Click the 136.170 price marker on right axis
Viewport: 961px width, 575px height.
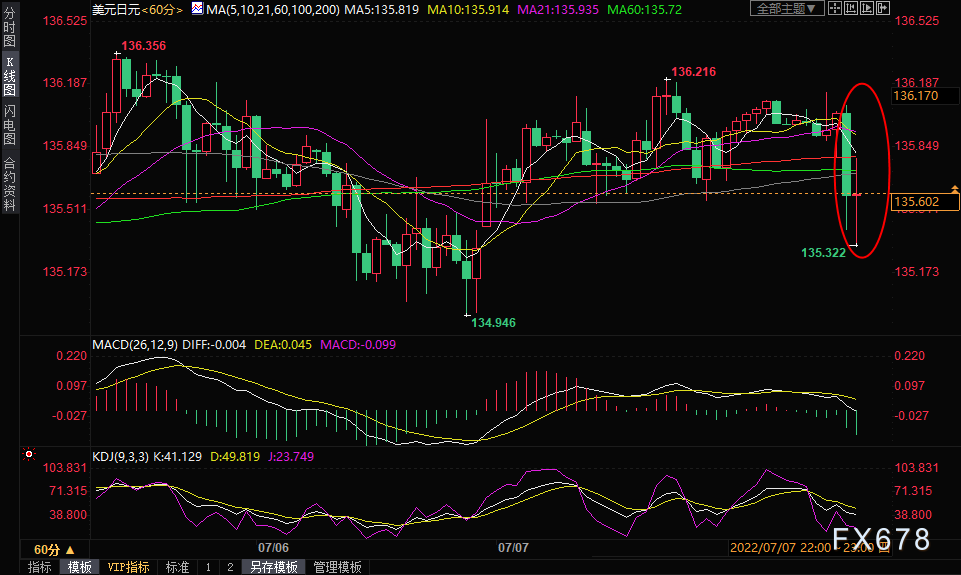click(x=924, y=96)
